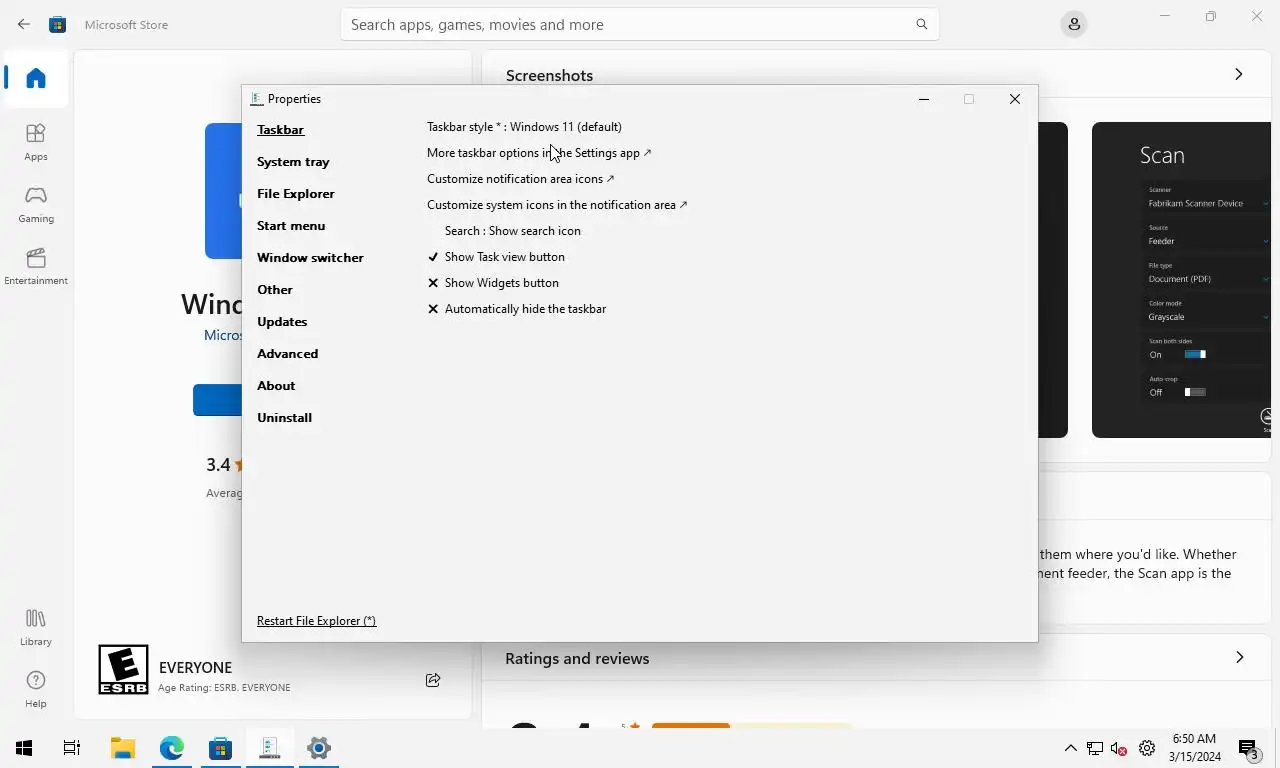Show hidden tray icons chevron
Screen dimensions: 1280x768
[x=1070, y=748]
